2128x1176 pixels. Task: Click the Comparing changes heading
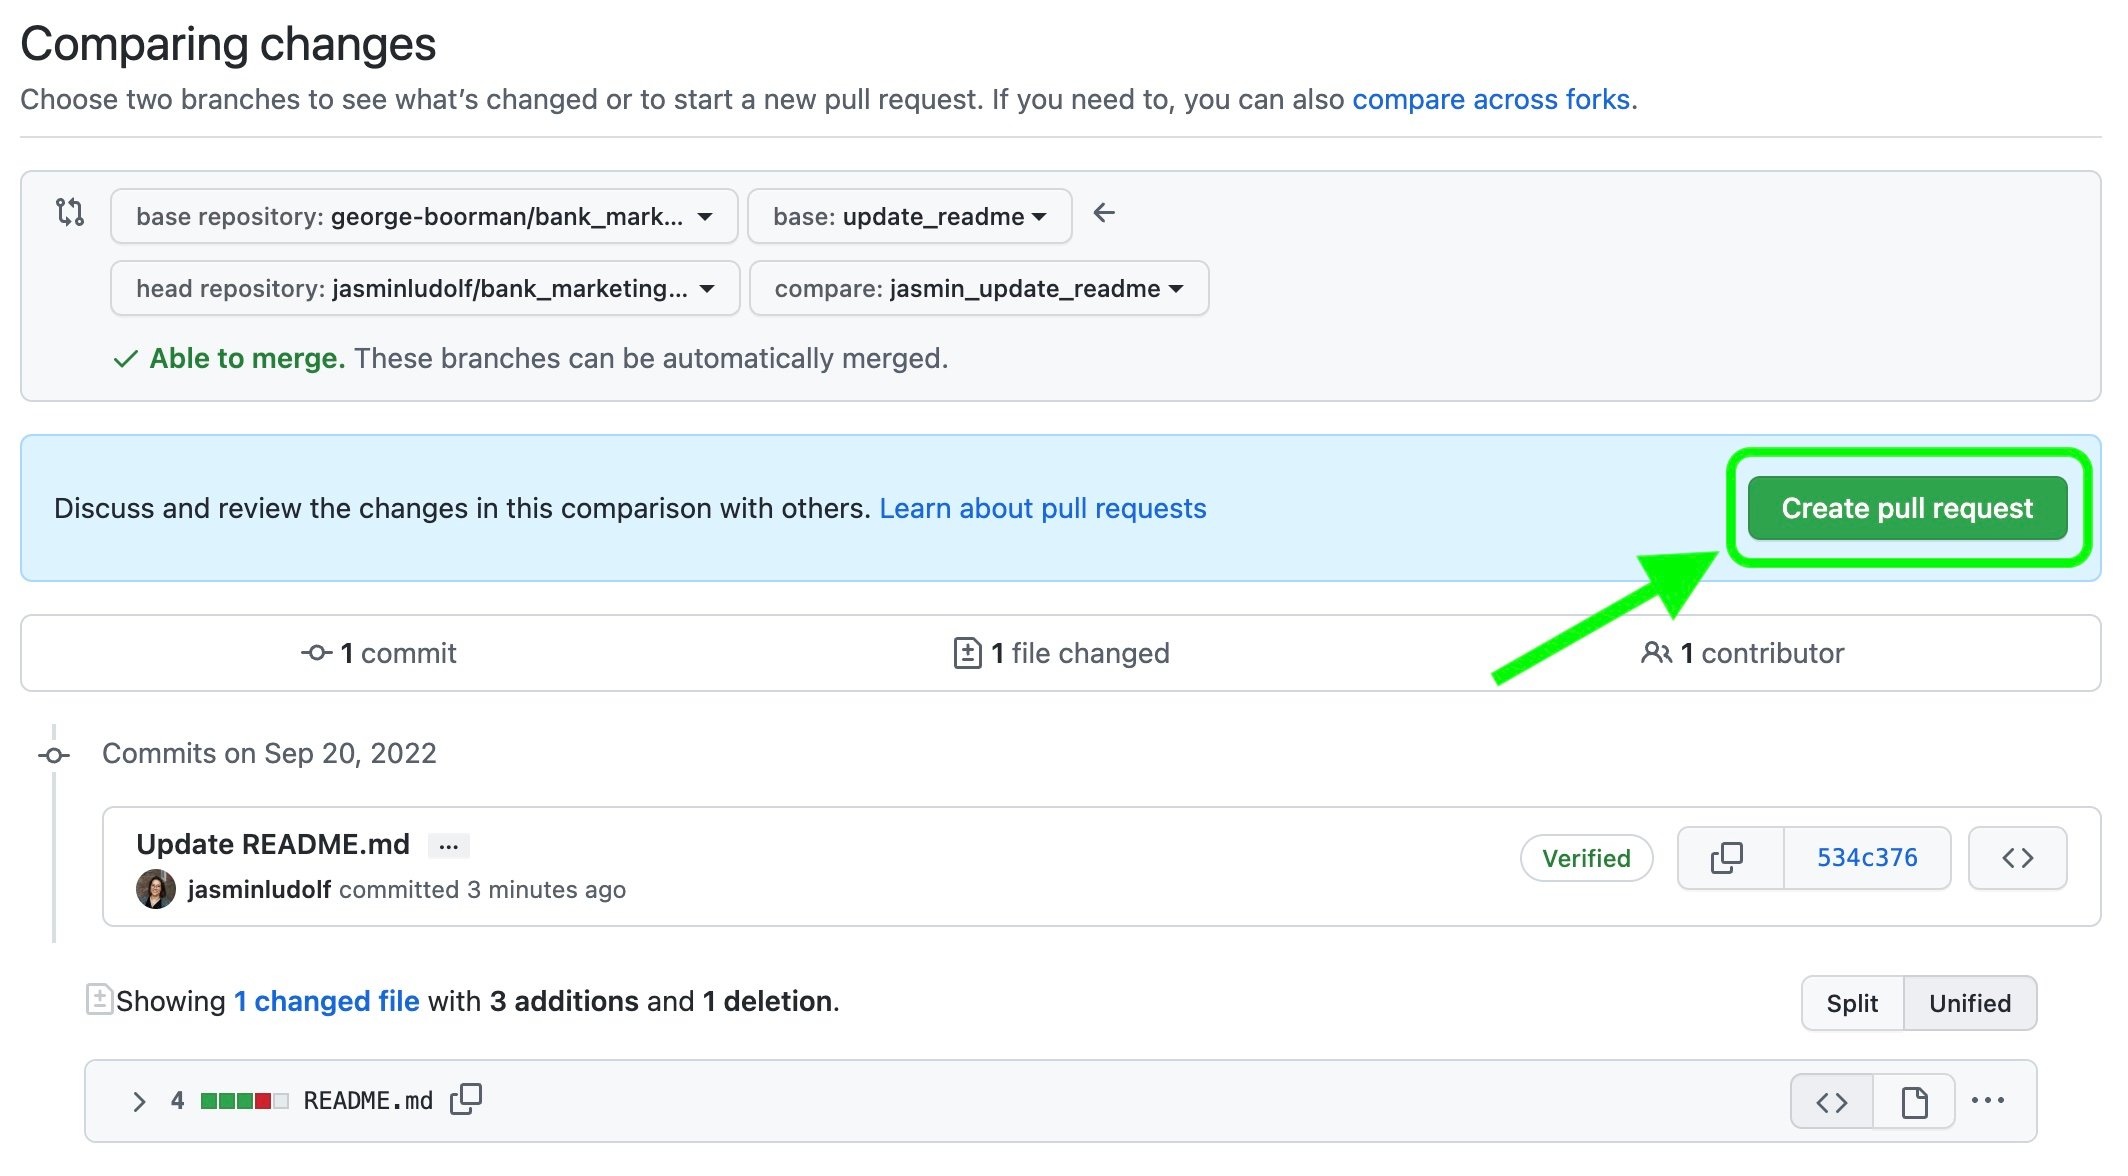pyautogui.click(x=228, y=44)
